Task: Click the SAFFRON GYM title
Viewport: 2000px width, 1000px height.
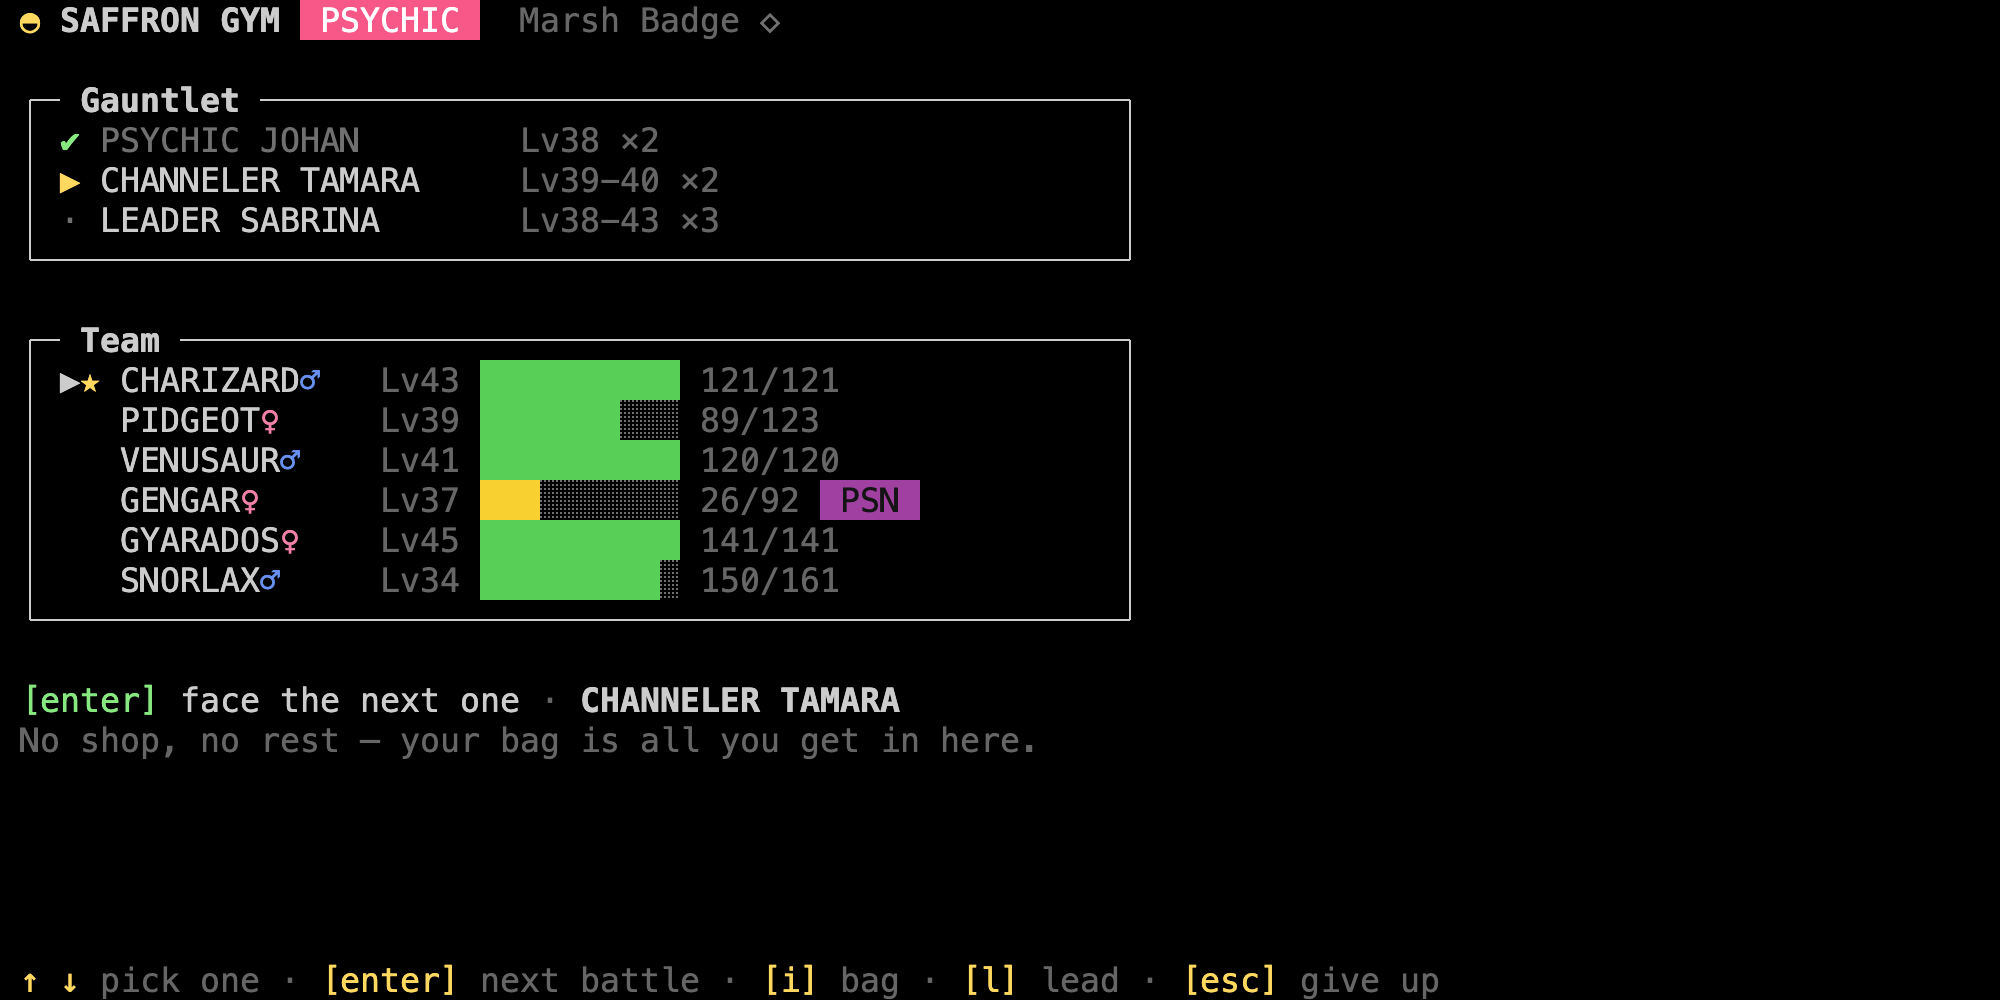Action: tap(170, 21)
